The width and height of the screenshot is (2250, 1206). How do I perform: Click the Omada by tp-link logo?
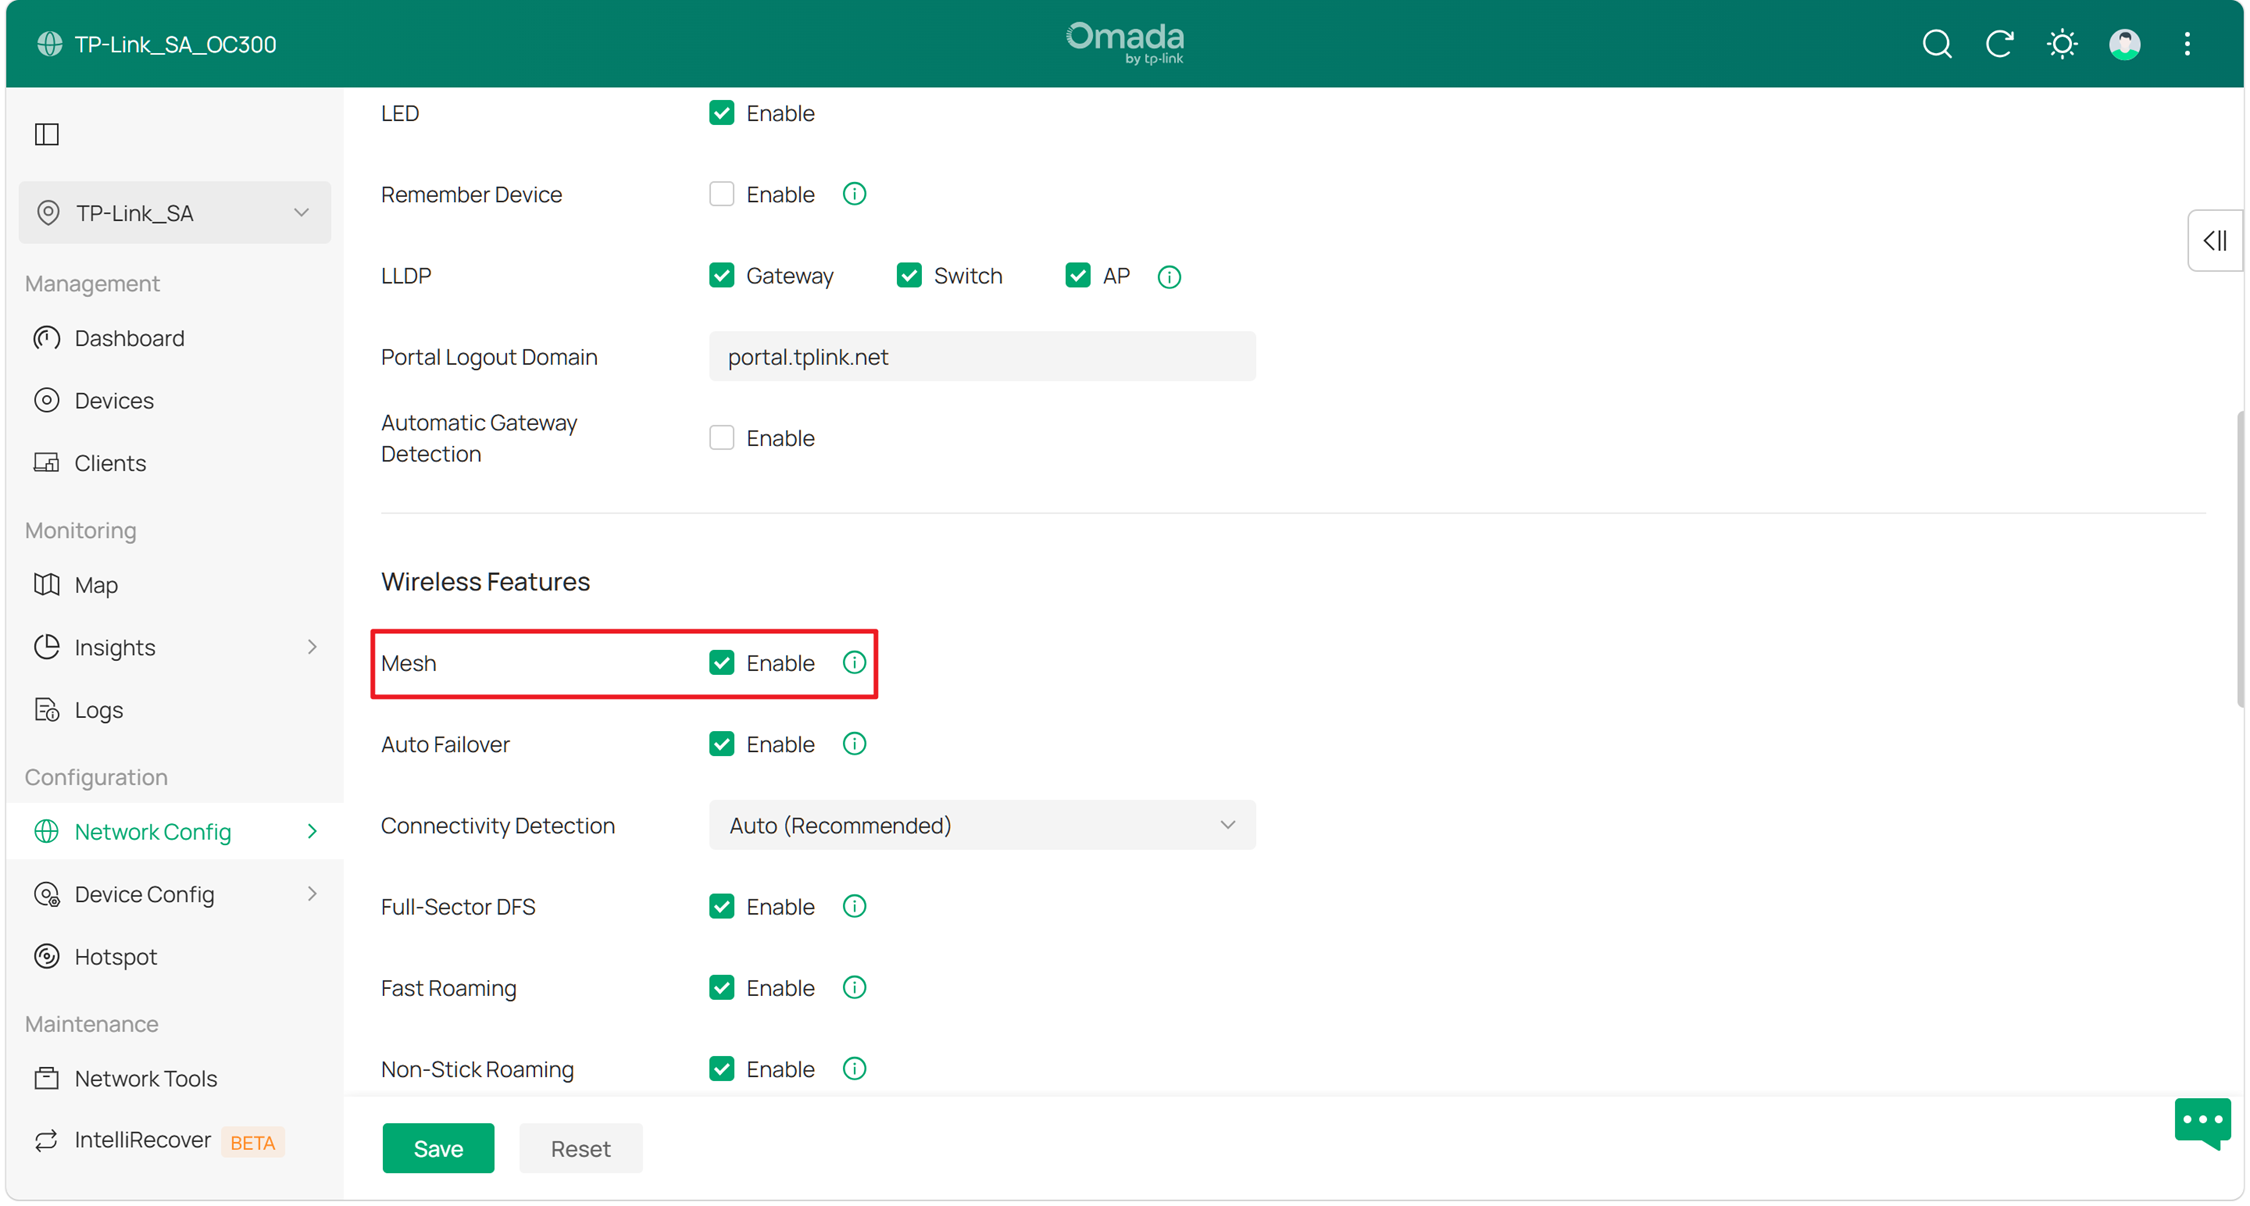(1125, 43)
